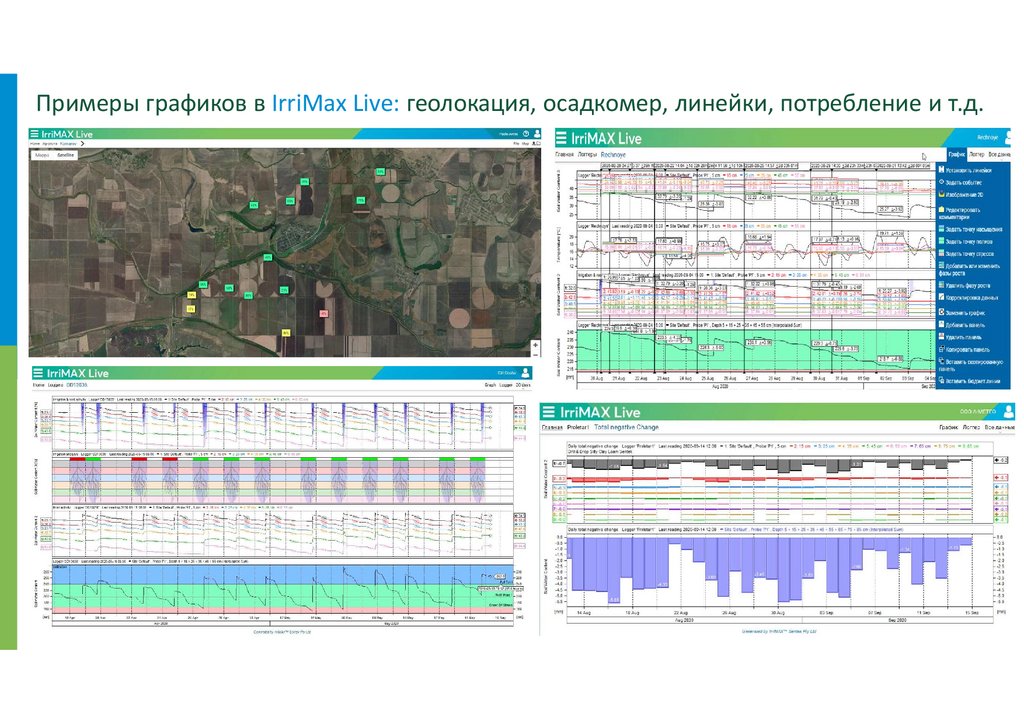Zoom in the map with plus button
The width and height of the screenshot is (1024, 724).
[x=535, y=345]
